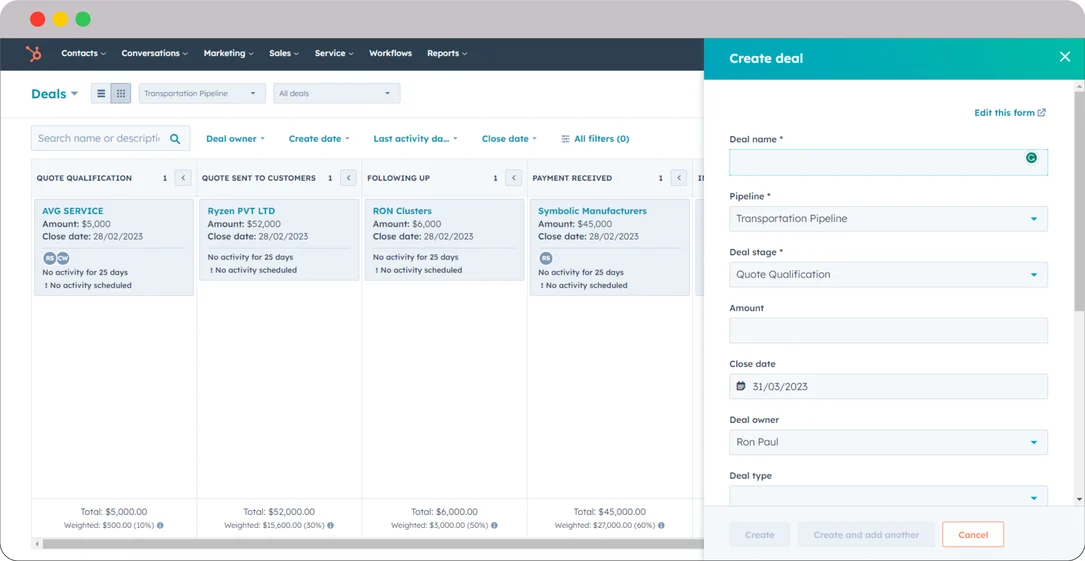This screenshot has width=1085, height=561.
Task: Open the Last activity date filter
Action: click(415, 138)
